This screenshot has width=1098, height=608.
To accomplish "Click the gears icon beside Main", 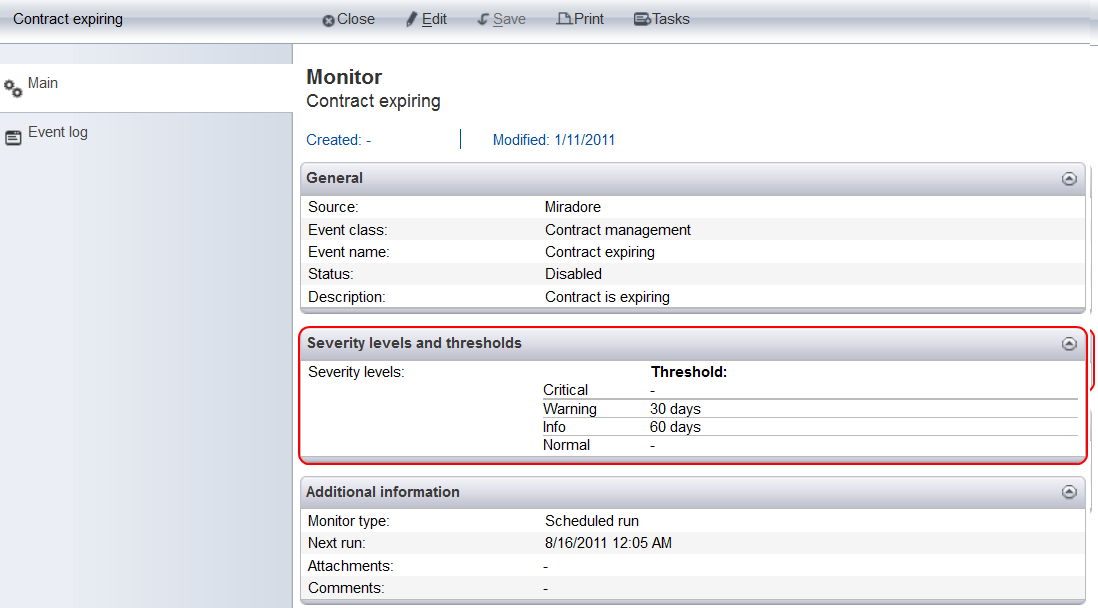I will click(x=13, y=89).
